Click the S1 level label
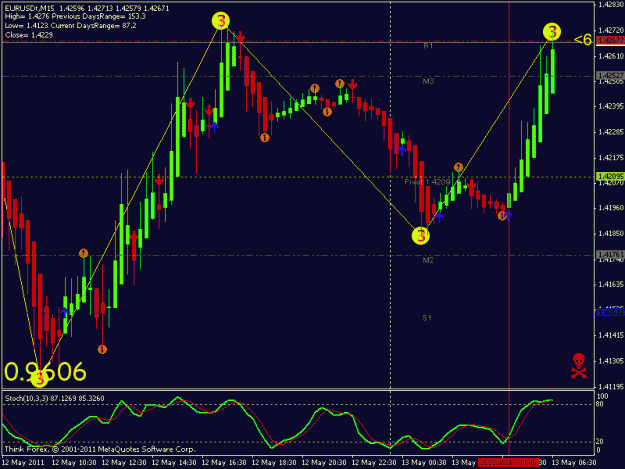This screenshot has height=469, width=625. (x=427, y=318)
